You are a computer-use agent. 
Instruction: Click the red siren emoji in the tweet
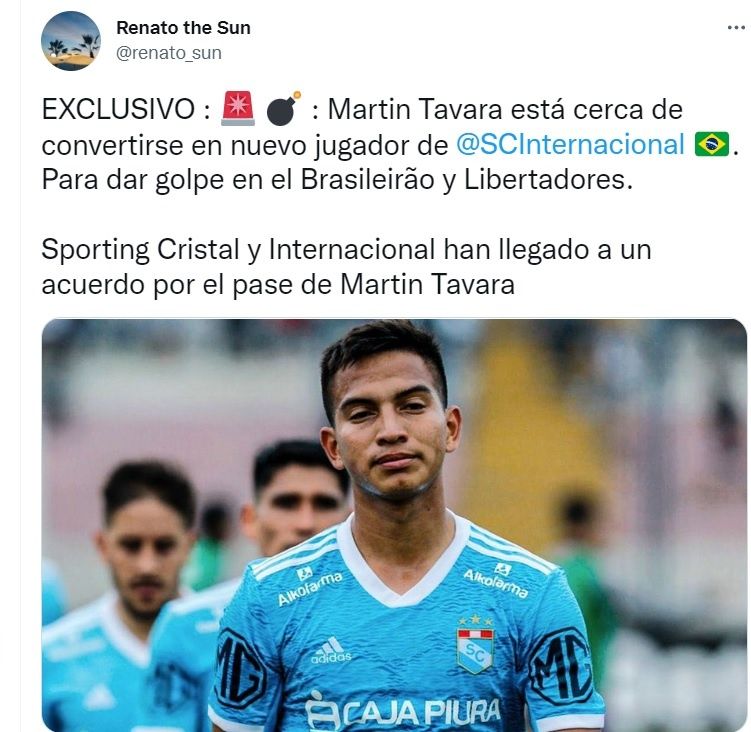point(238,108)
